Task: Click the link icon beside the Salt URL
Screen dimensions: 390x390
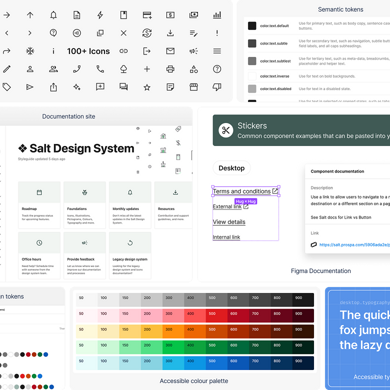Action: tap(314, 245)
